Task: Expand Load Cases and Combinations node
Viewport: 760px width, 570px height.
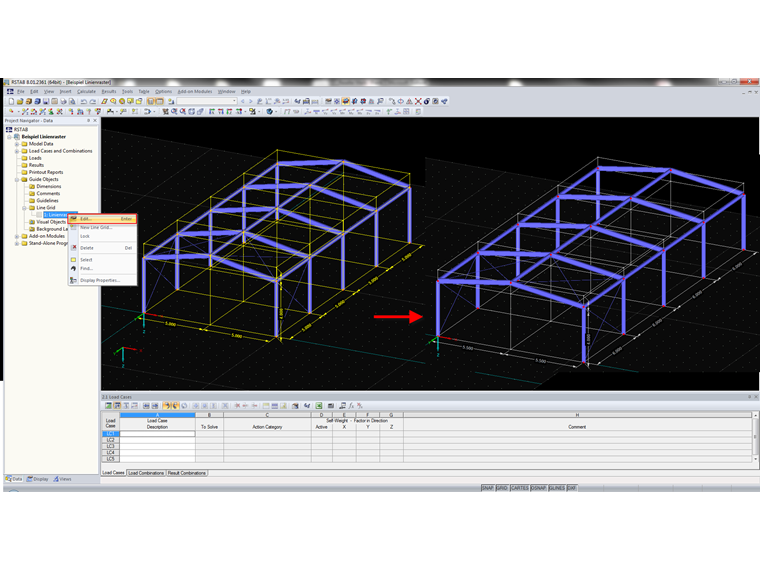Action: pyautogui.click(x=17, y=151)
